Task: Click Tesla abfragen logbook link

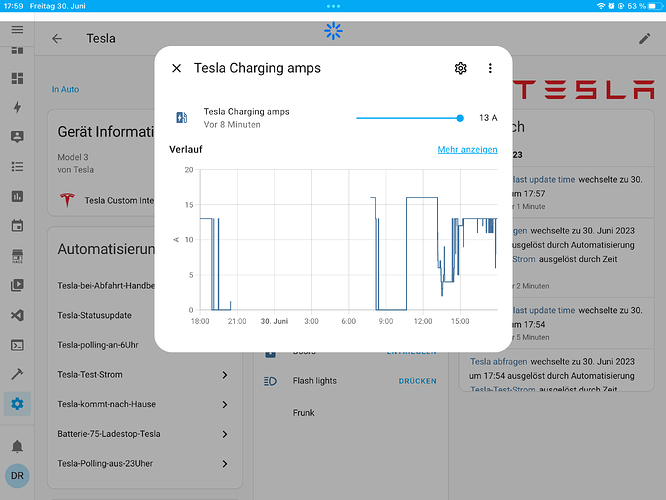Action: [x=498, y=362]
